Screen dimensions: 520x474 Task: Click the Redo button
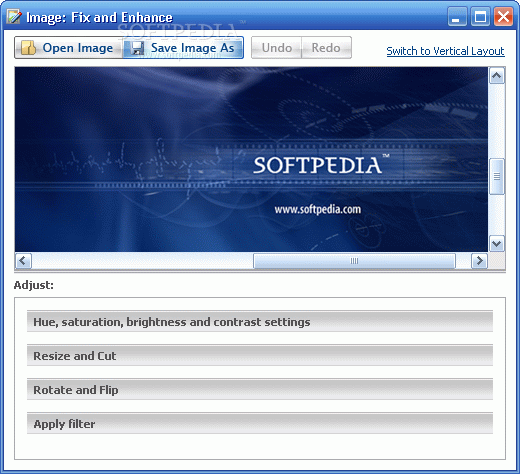tap(326, 48)
